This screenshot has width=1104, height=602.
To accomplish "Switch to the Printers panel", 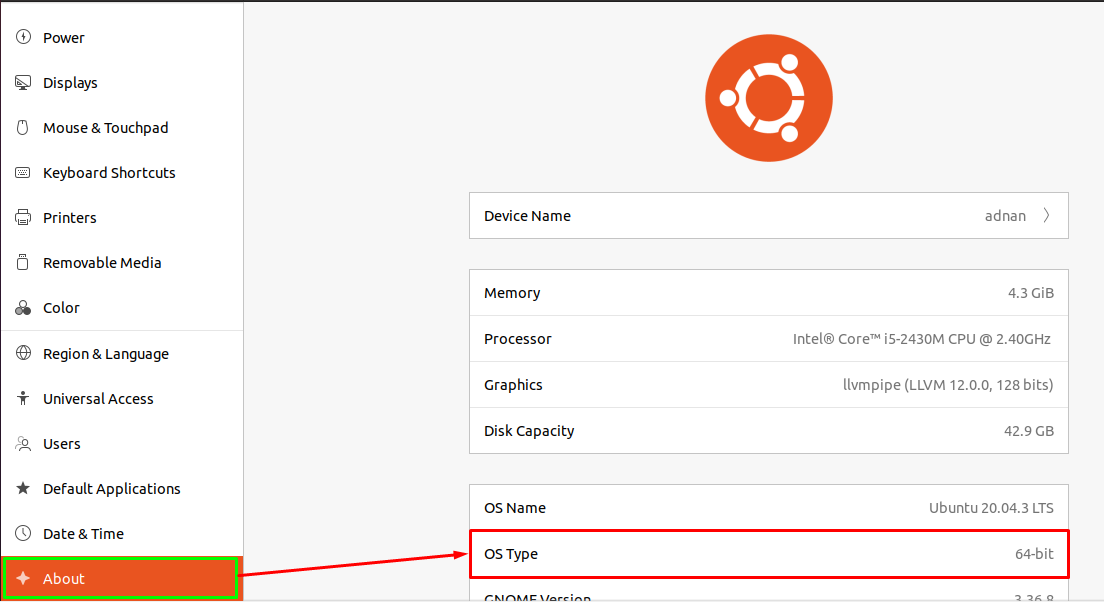I will (x=122, y=218).
